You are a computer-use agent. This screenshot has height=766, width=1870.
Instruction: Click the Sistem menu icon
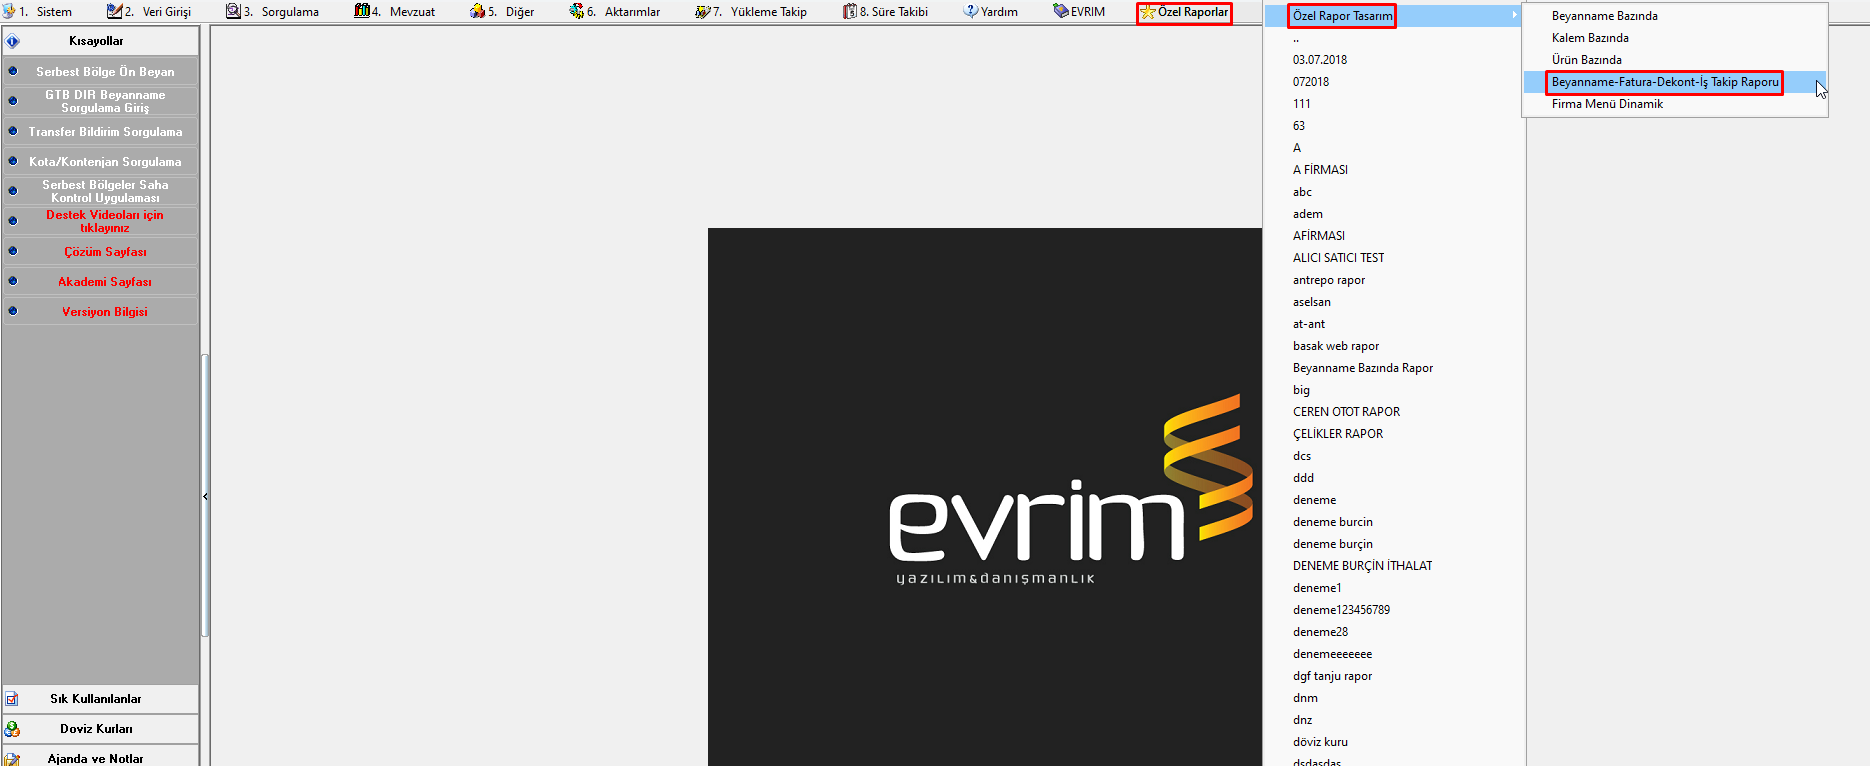click(x=8, y=12)
